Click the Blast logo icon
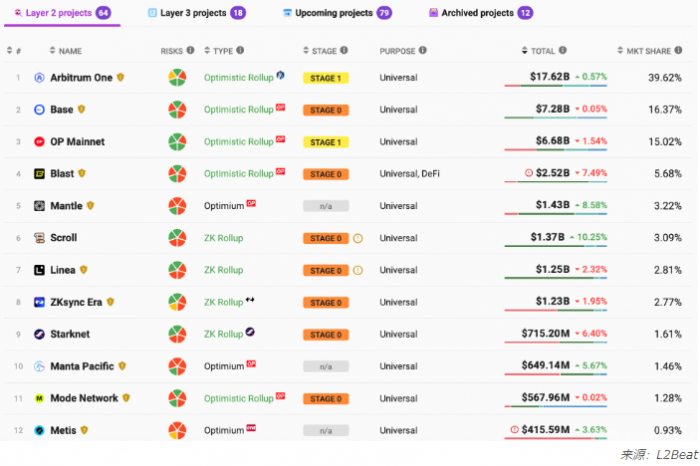This screenshot has width=700, height=466. click(39, 174)
